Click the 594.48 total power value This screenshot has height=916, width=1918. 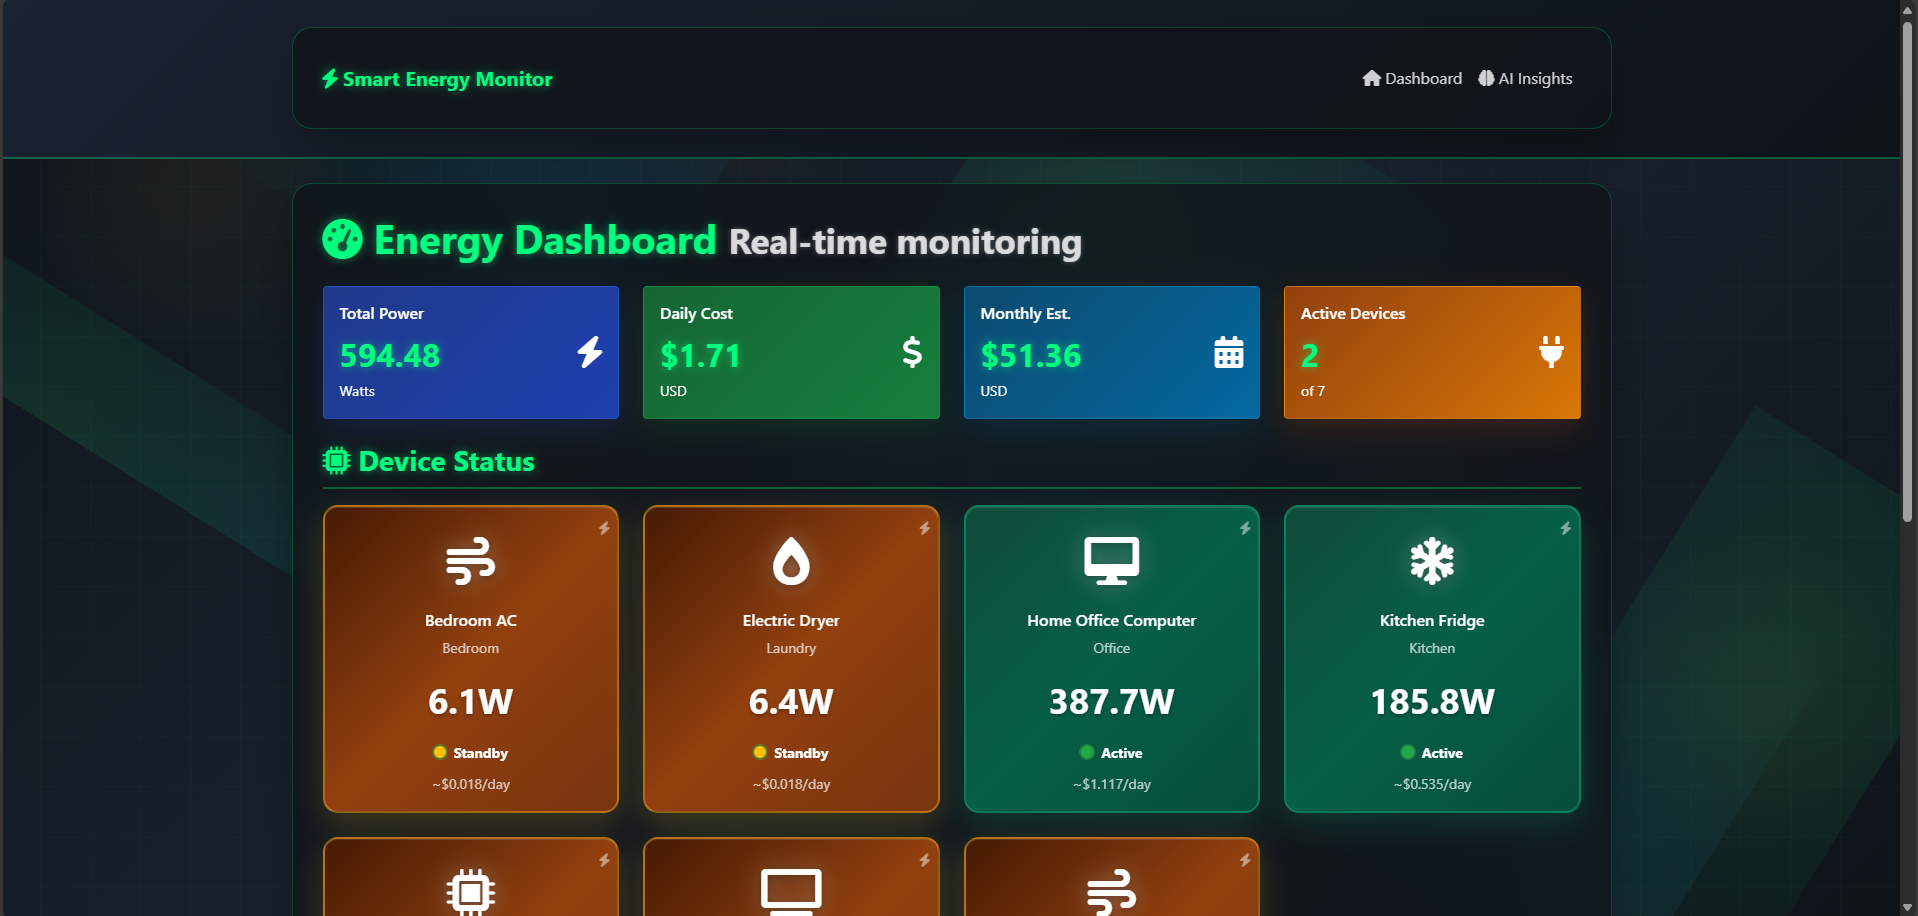[x=390, y=355]
